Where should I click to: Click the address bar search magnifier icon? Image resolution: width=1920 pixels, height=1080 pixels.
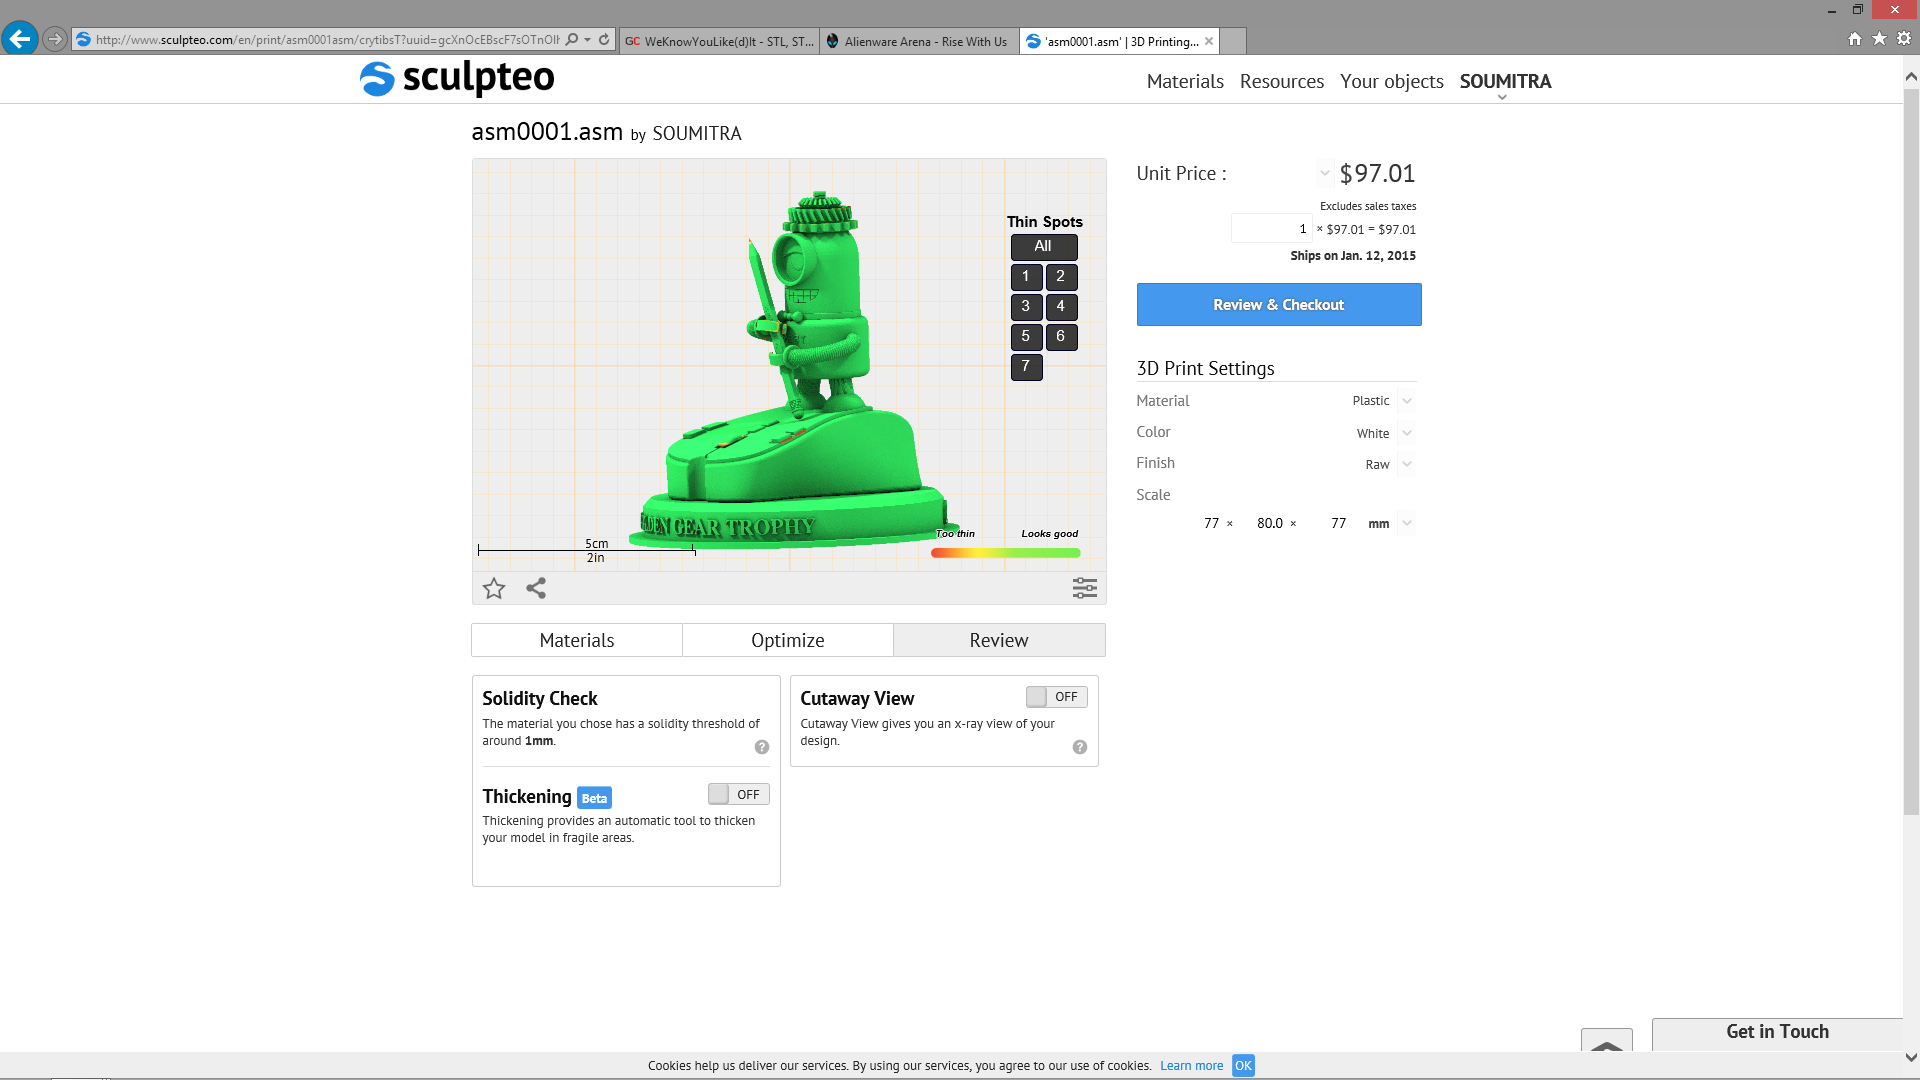pyautogui.click(x=571, y=40)
